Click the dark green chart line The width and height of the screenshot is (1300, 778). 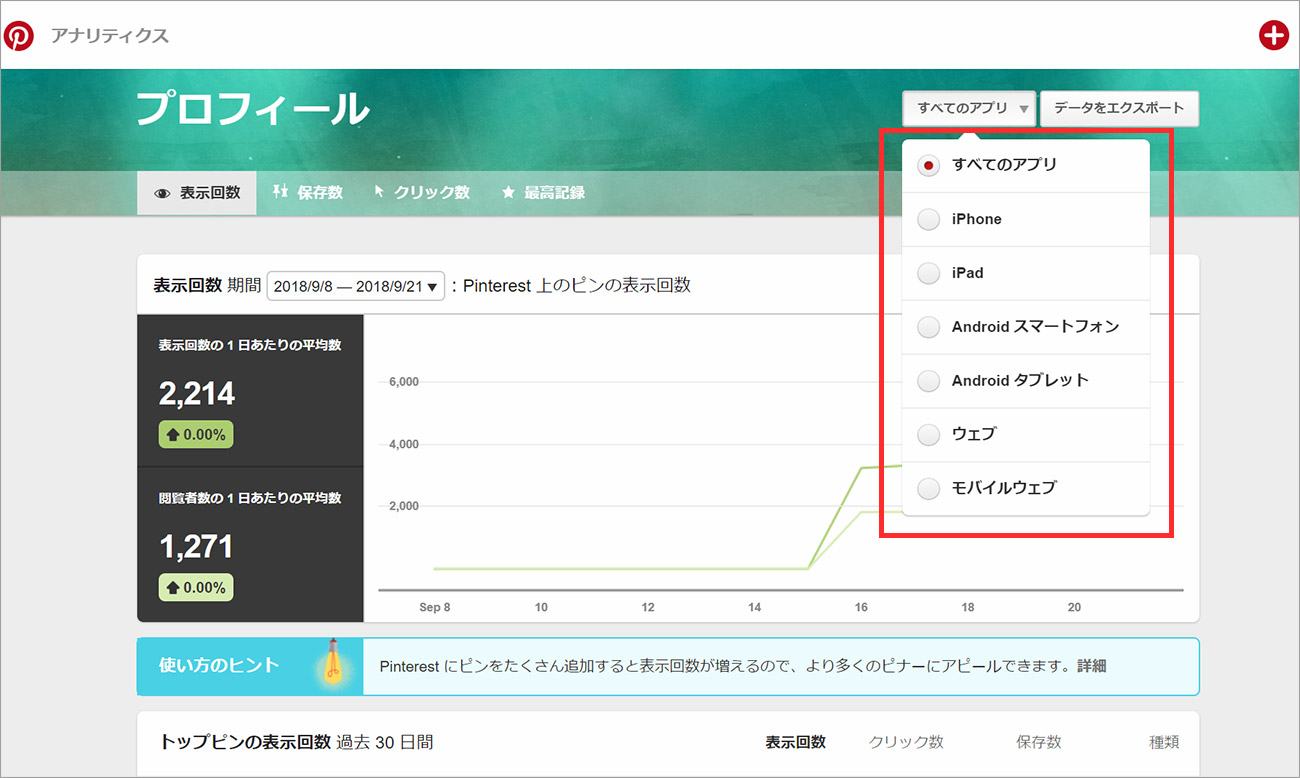coord(835,517)
